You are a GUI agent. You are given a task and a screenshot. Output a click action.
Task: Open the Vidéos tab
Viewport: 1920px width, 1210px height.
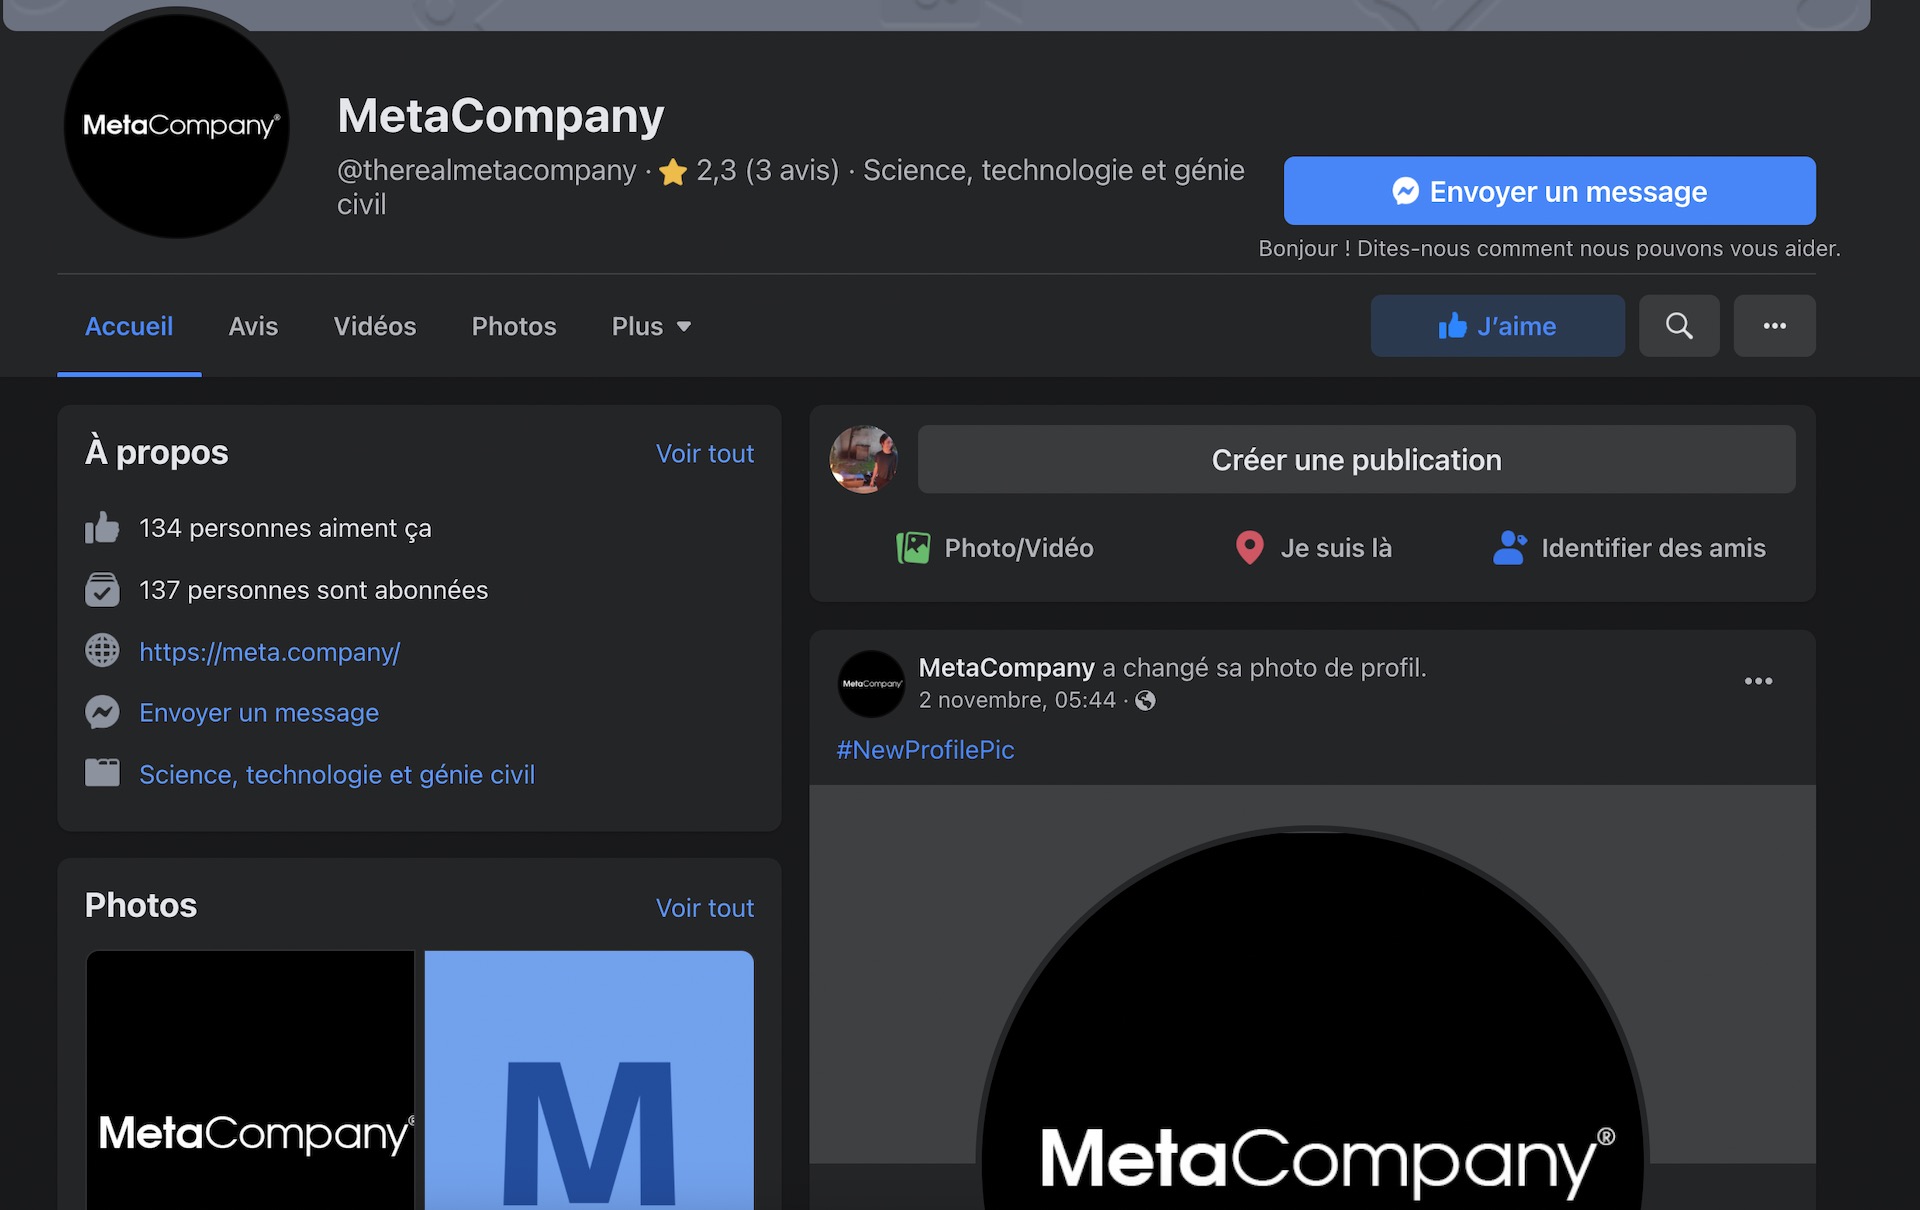point(375,326)
